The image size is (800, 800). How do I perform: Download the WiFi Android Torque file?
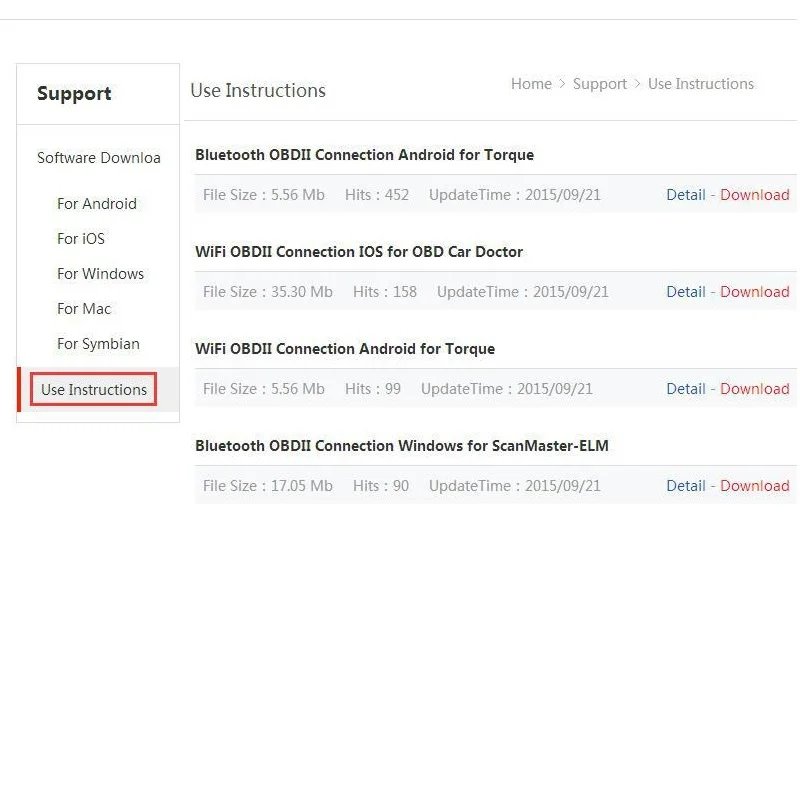[755, 388]
